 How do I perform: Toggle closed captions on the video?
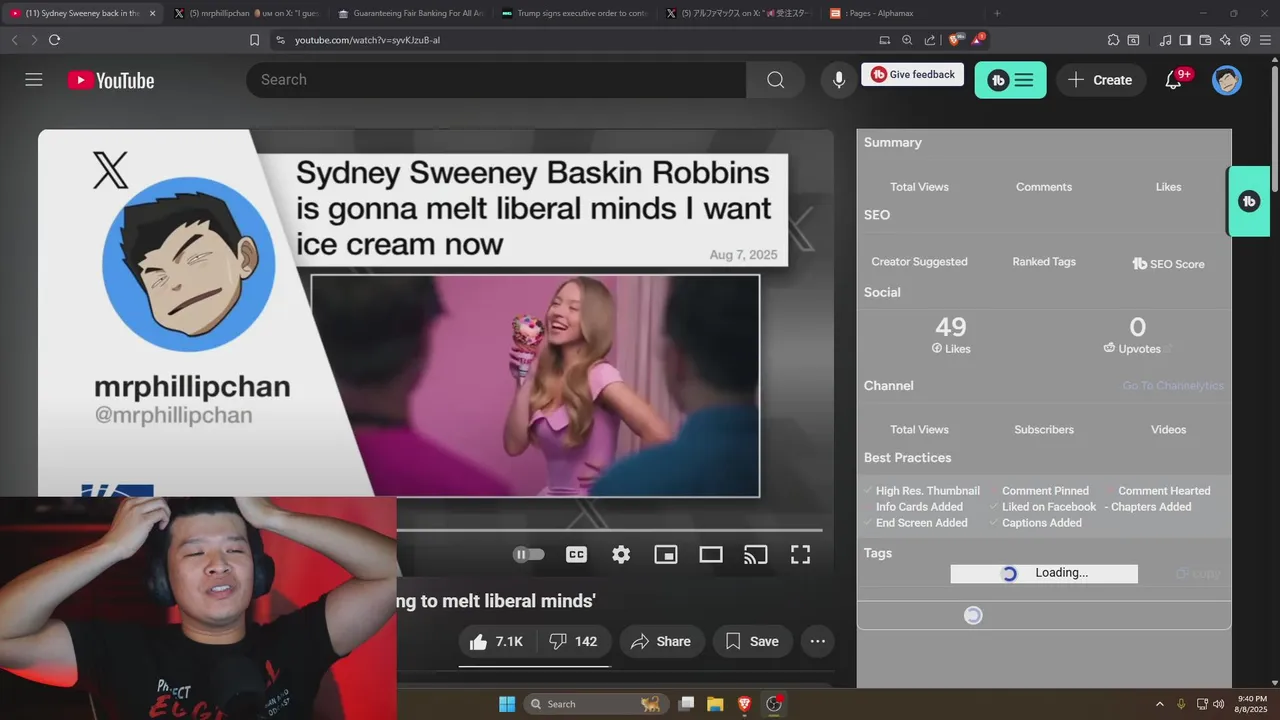[x=576, y=554]
